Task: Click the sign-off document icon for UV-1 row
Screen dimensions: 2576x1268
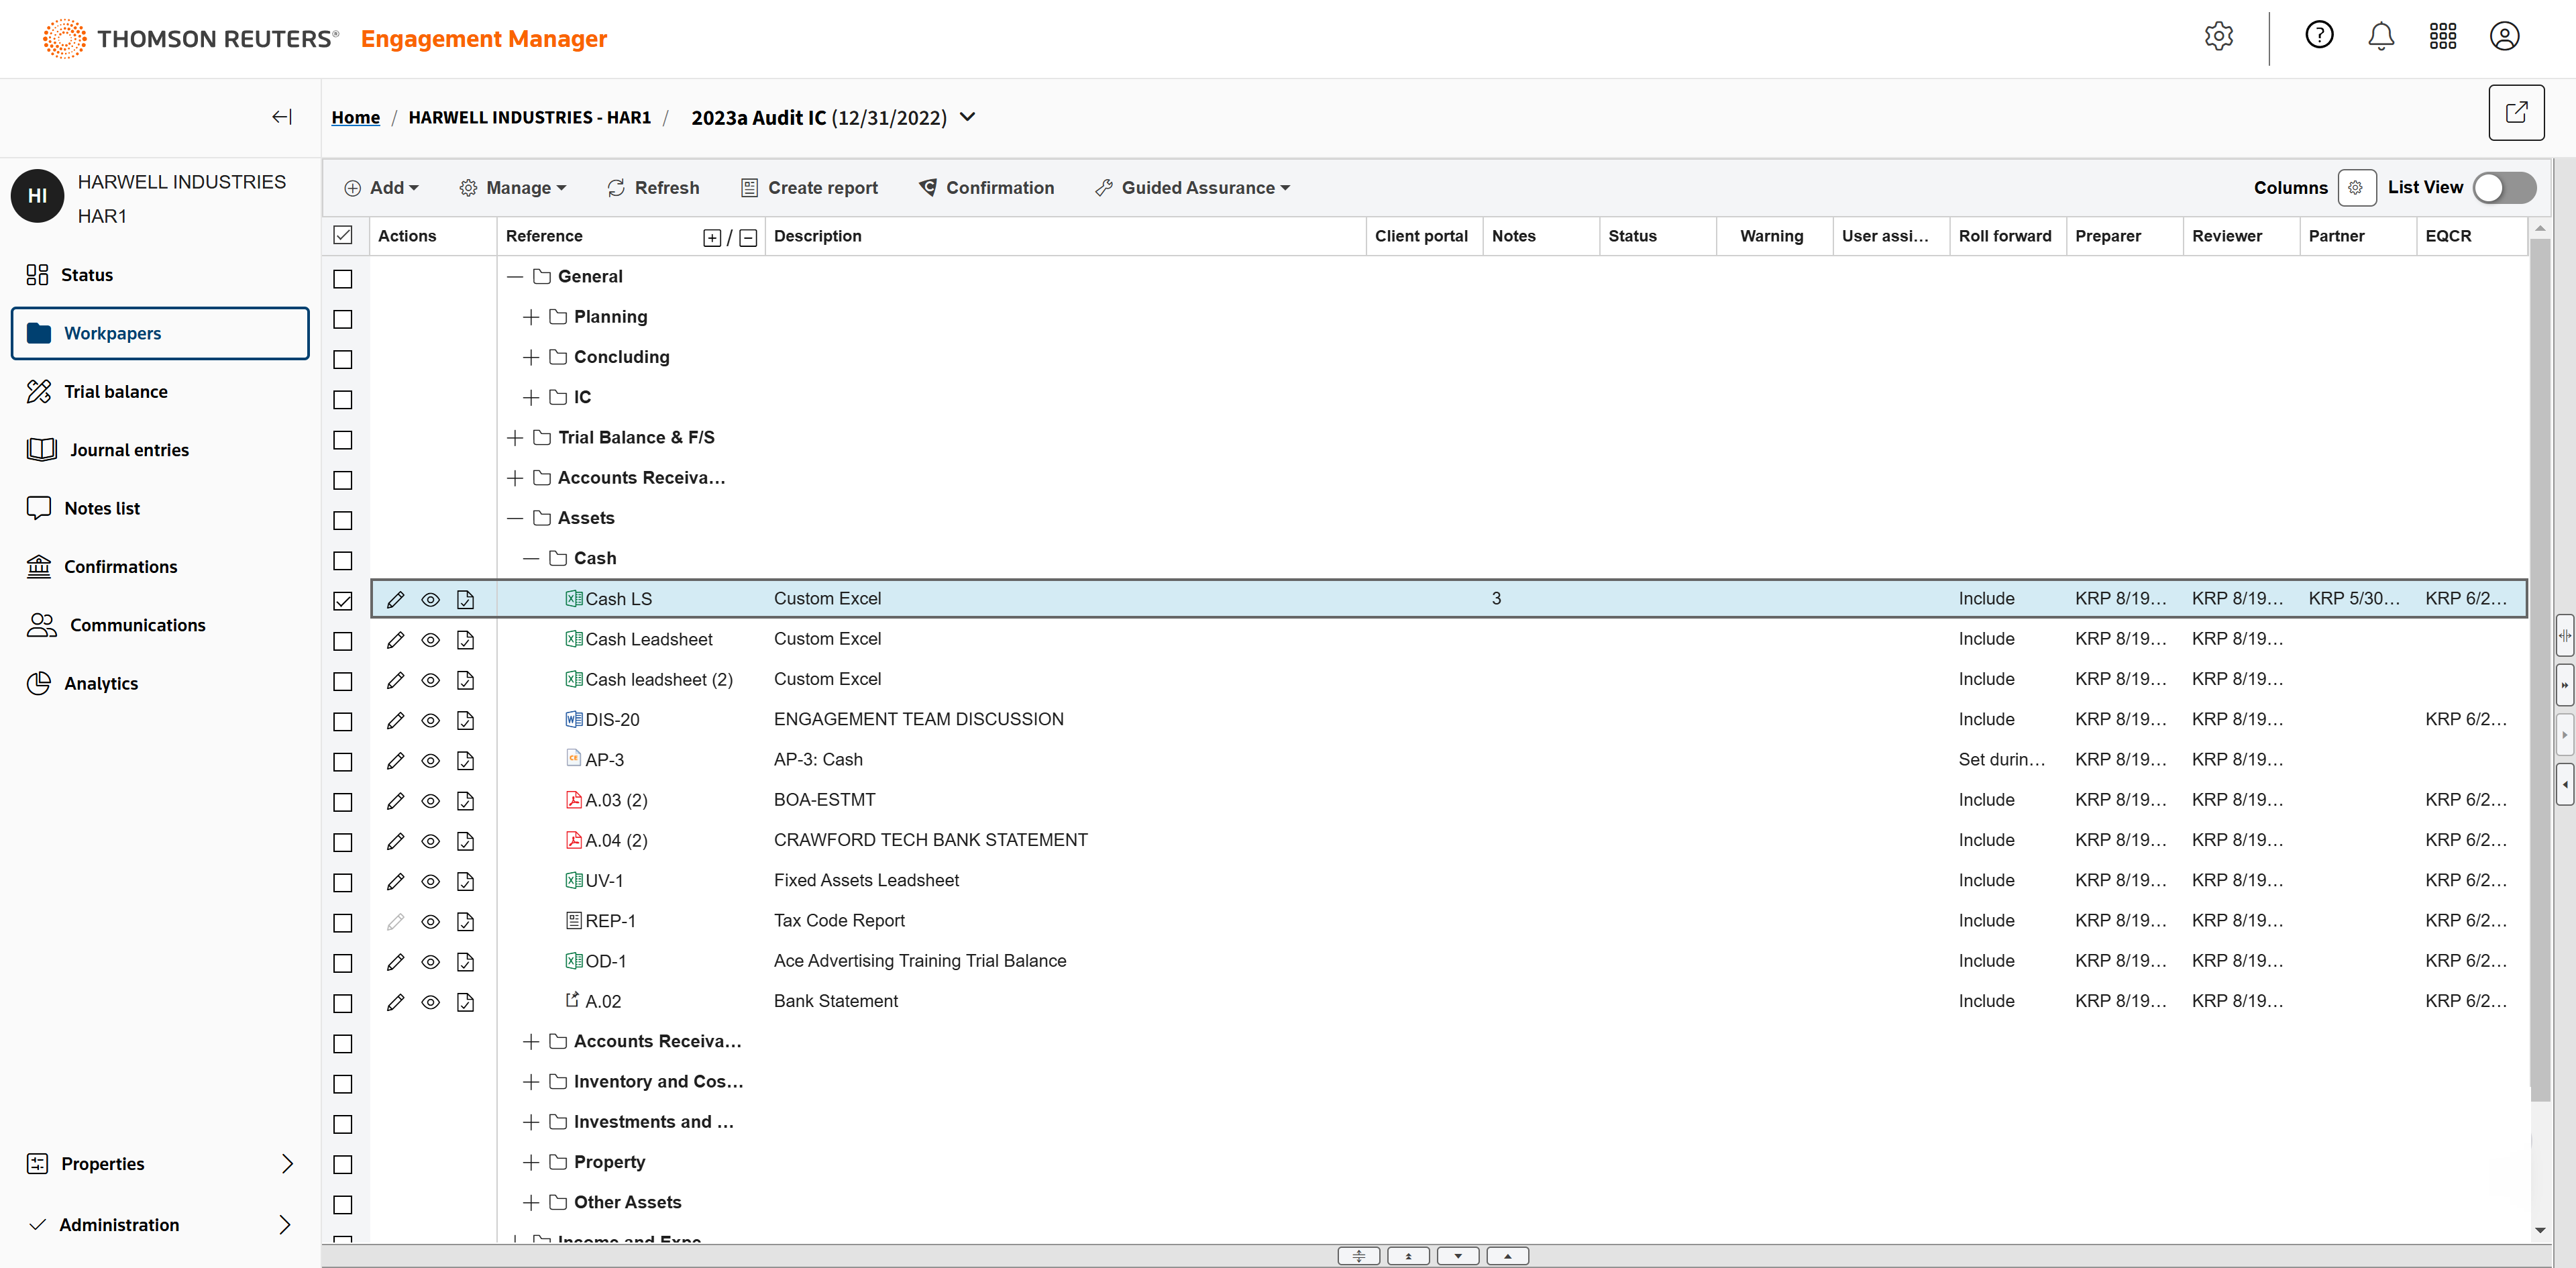Action: pyautogui.click(x=465, y=881)
